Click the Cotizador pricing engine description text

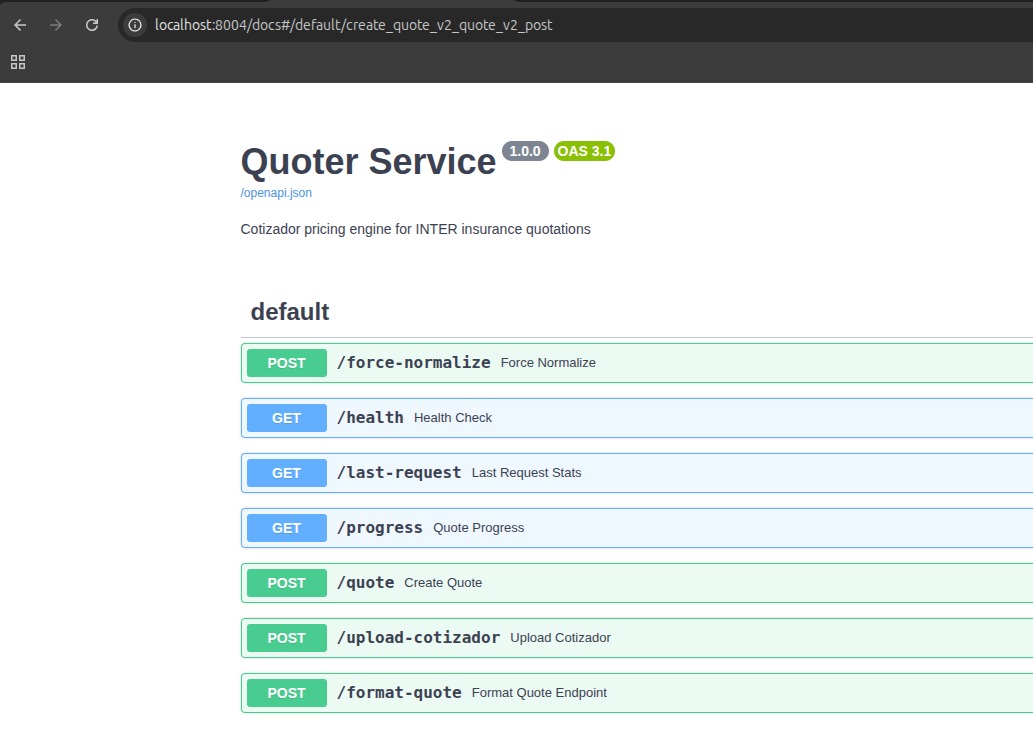(416, 229)
